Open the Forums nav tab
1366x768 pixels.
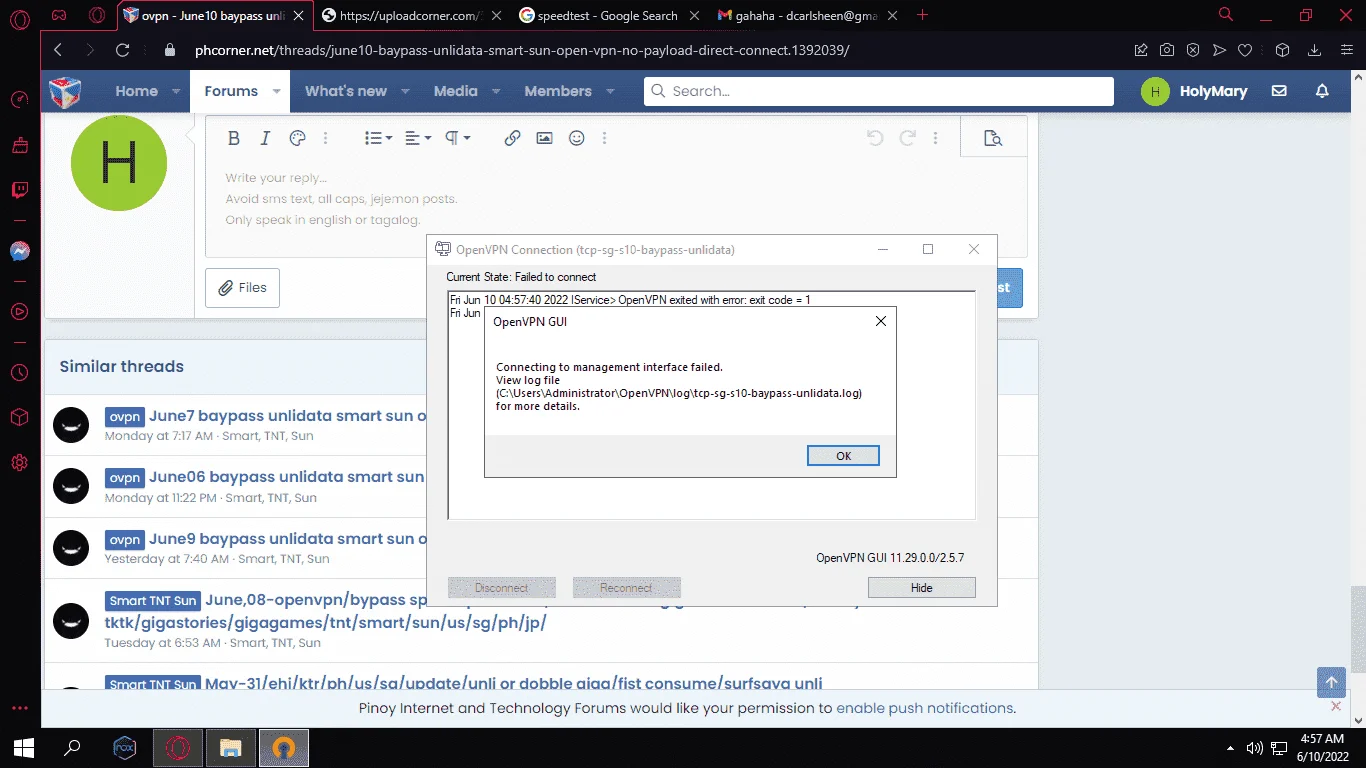click(231, 91)
